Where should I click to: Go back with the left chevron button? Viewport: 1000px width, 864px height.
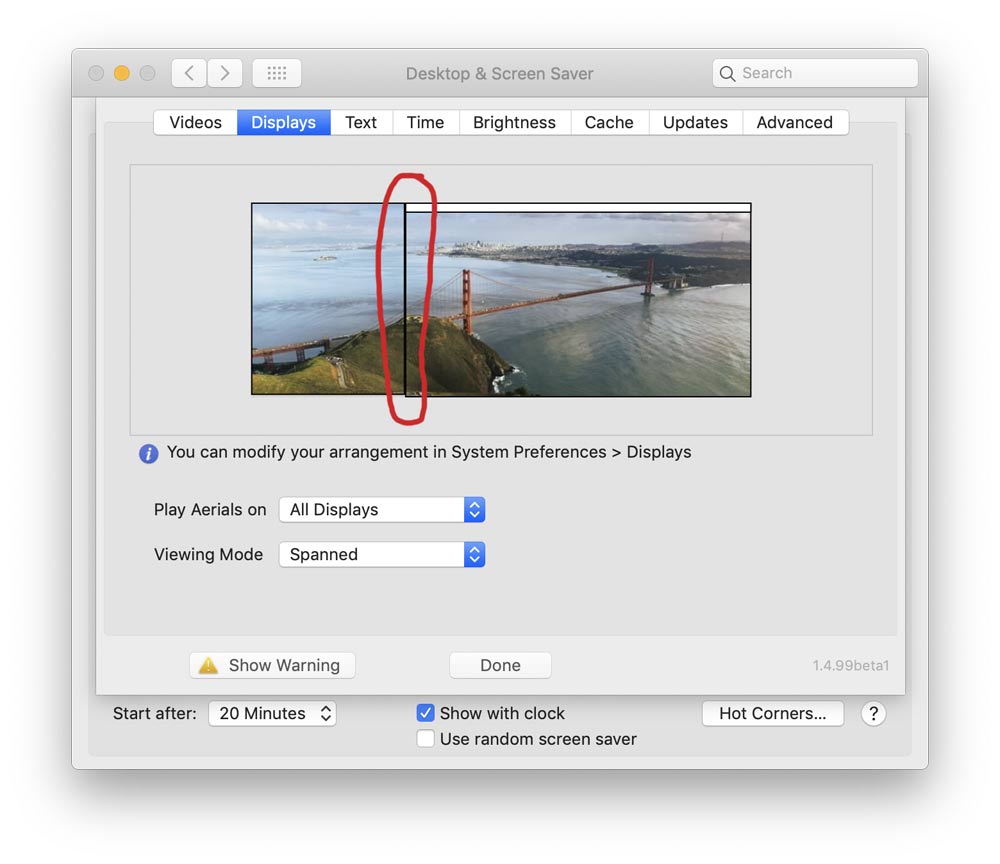point(189,73)
